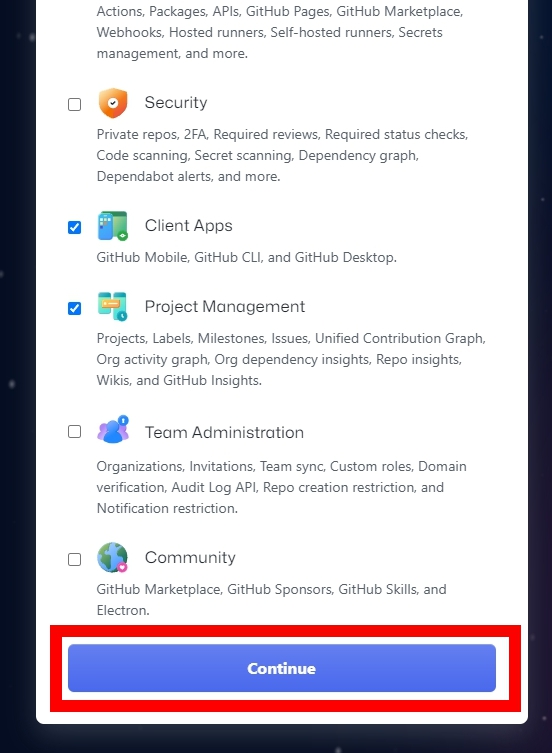This screenshot has height=753, width=552.
Task: Select the Team Administration heading label
Action: pos(224,432)
